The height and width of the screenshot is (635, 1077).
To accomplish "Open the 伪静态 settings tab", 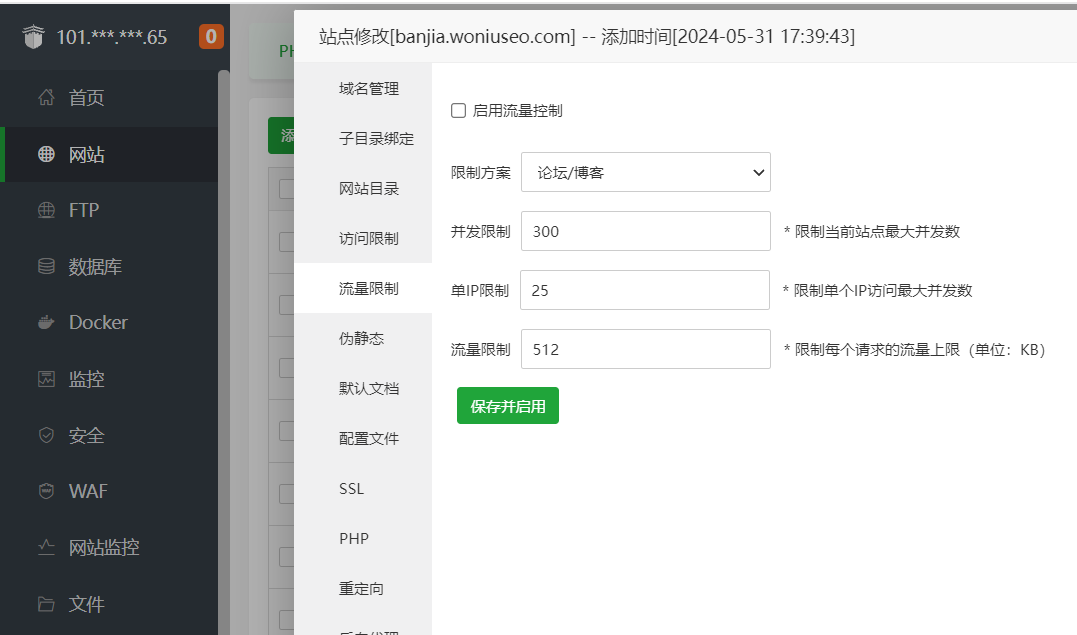I will click(x=361, y=339).
